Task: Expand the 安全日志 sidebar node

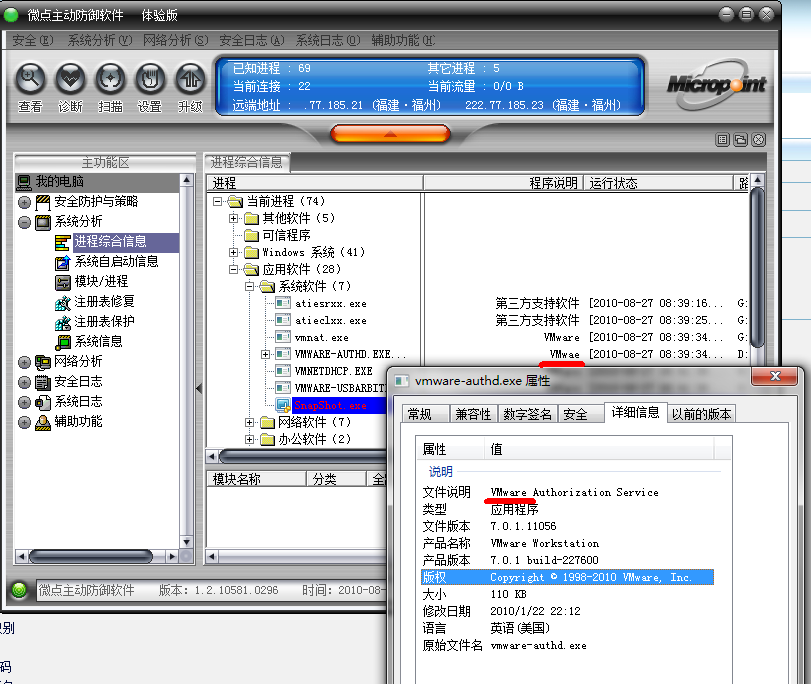Action: (24, 382)
